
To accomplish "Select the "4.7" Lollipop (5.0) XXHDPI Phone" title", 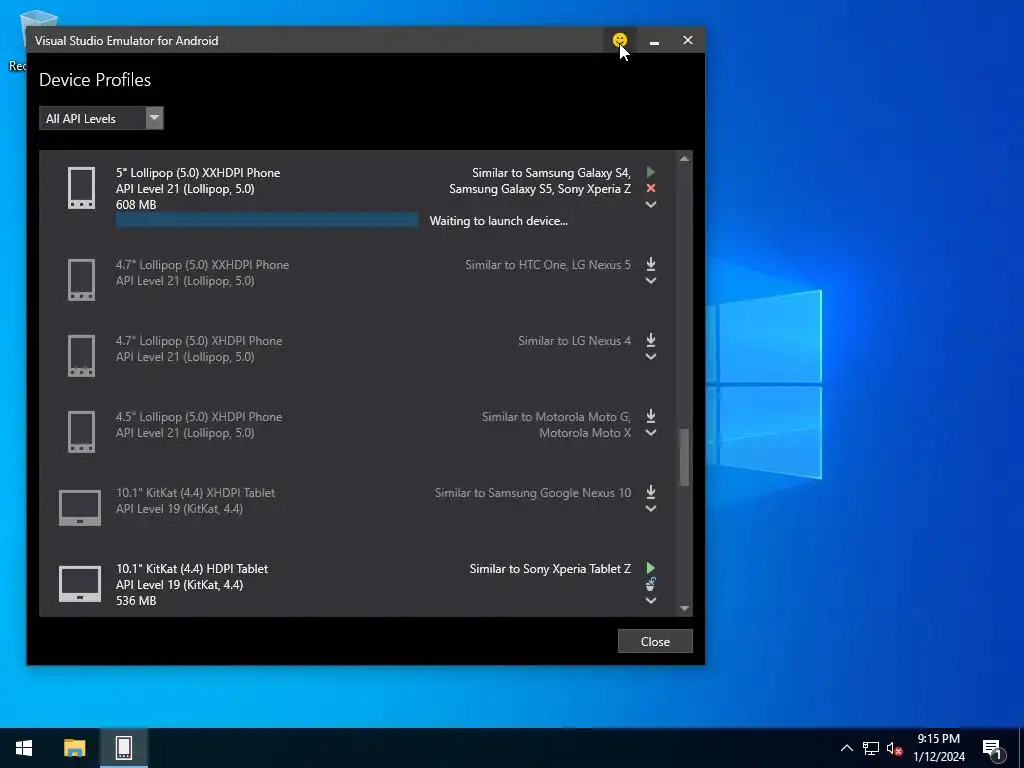I will 202,264.
